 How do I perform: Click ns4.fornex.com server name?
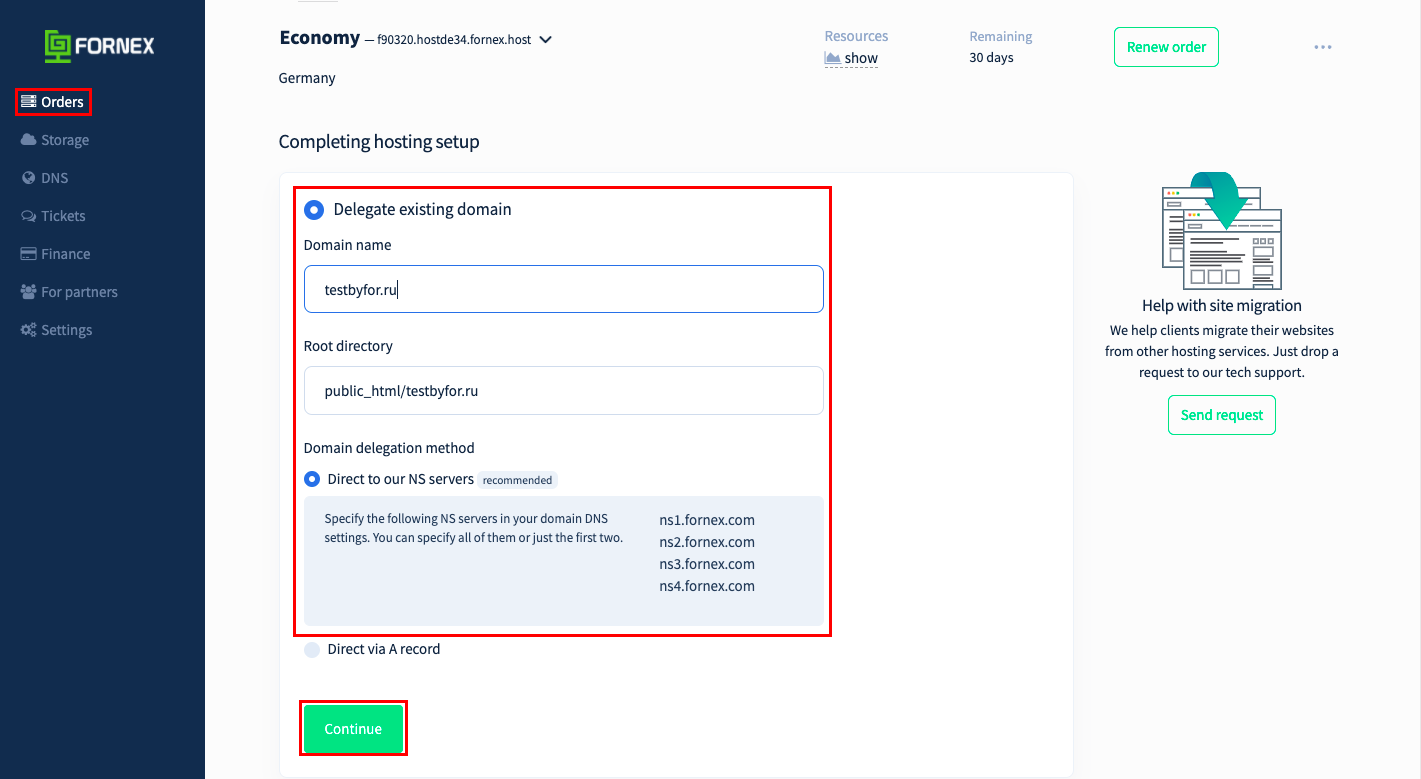pos(707,586)
